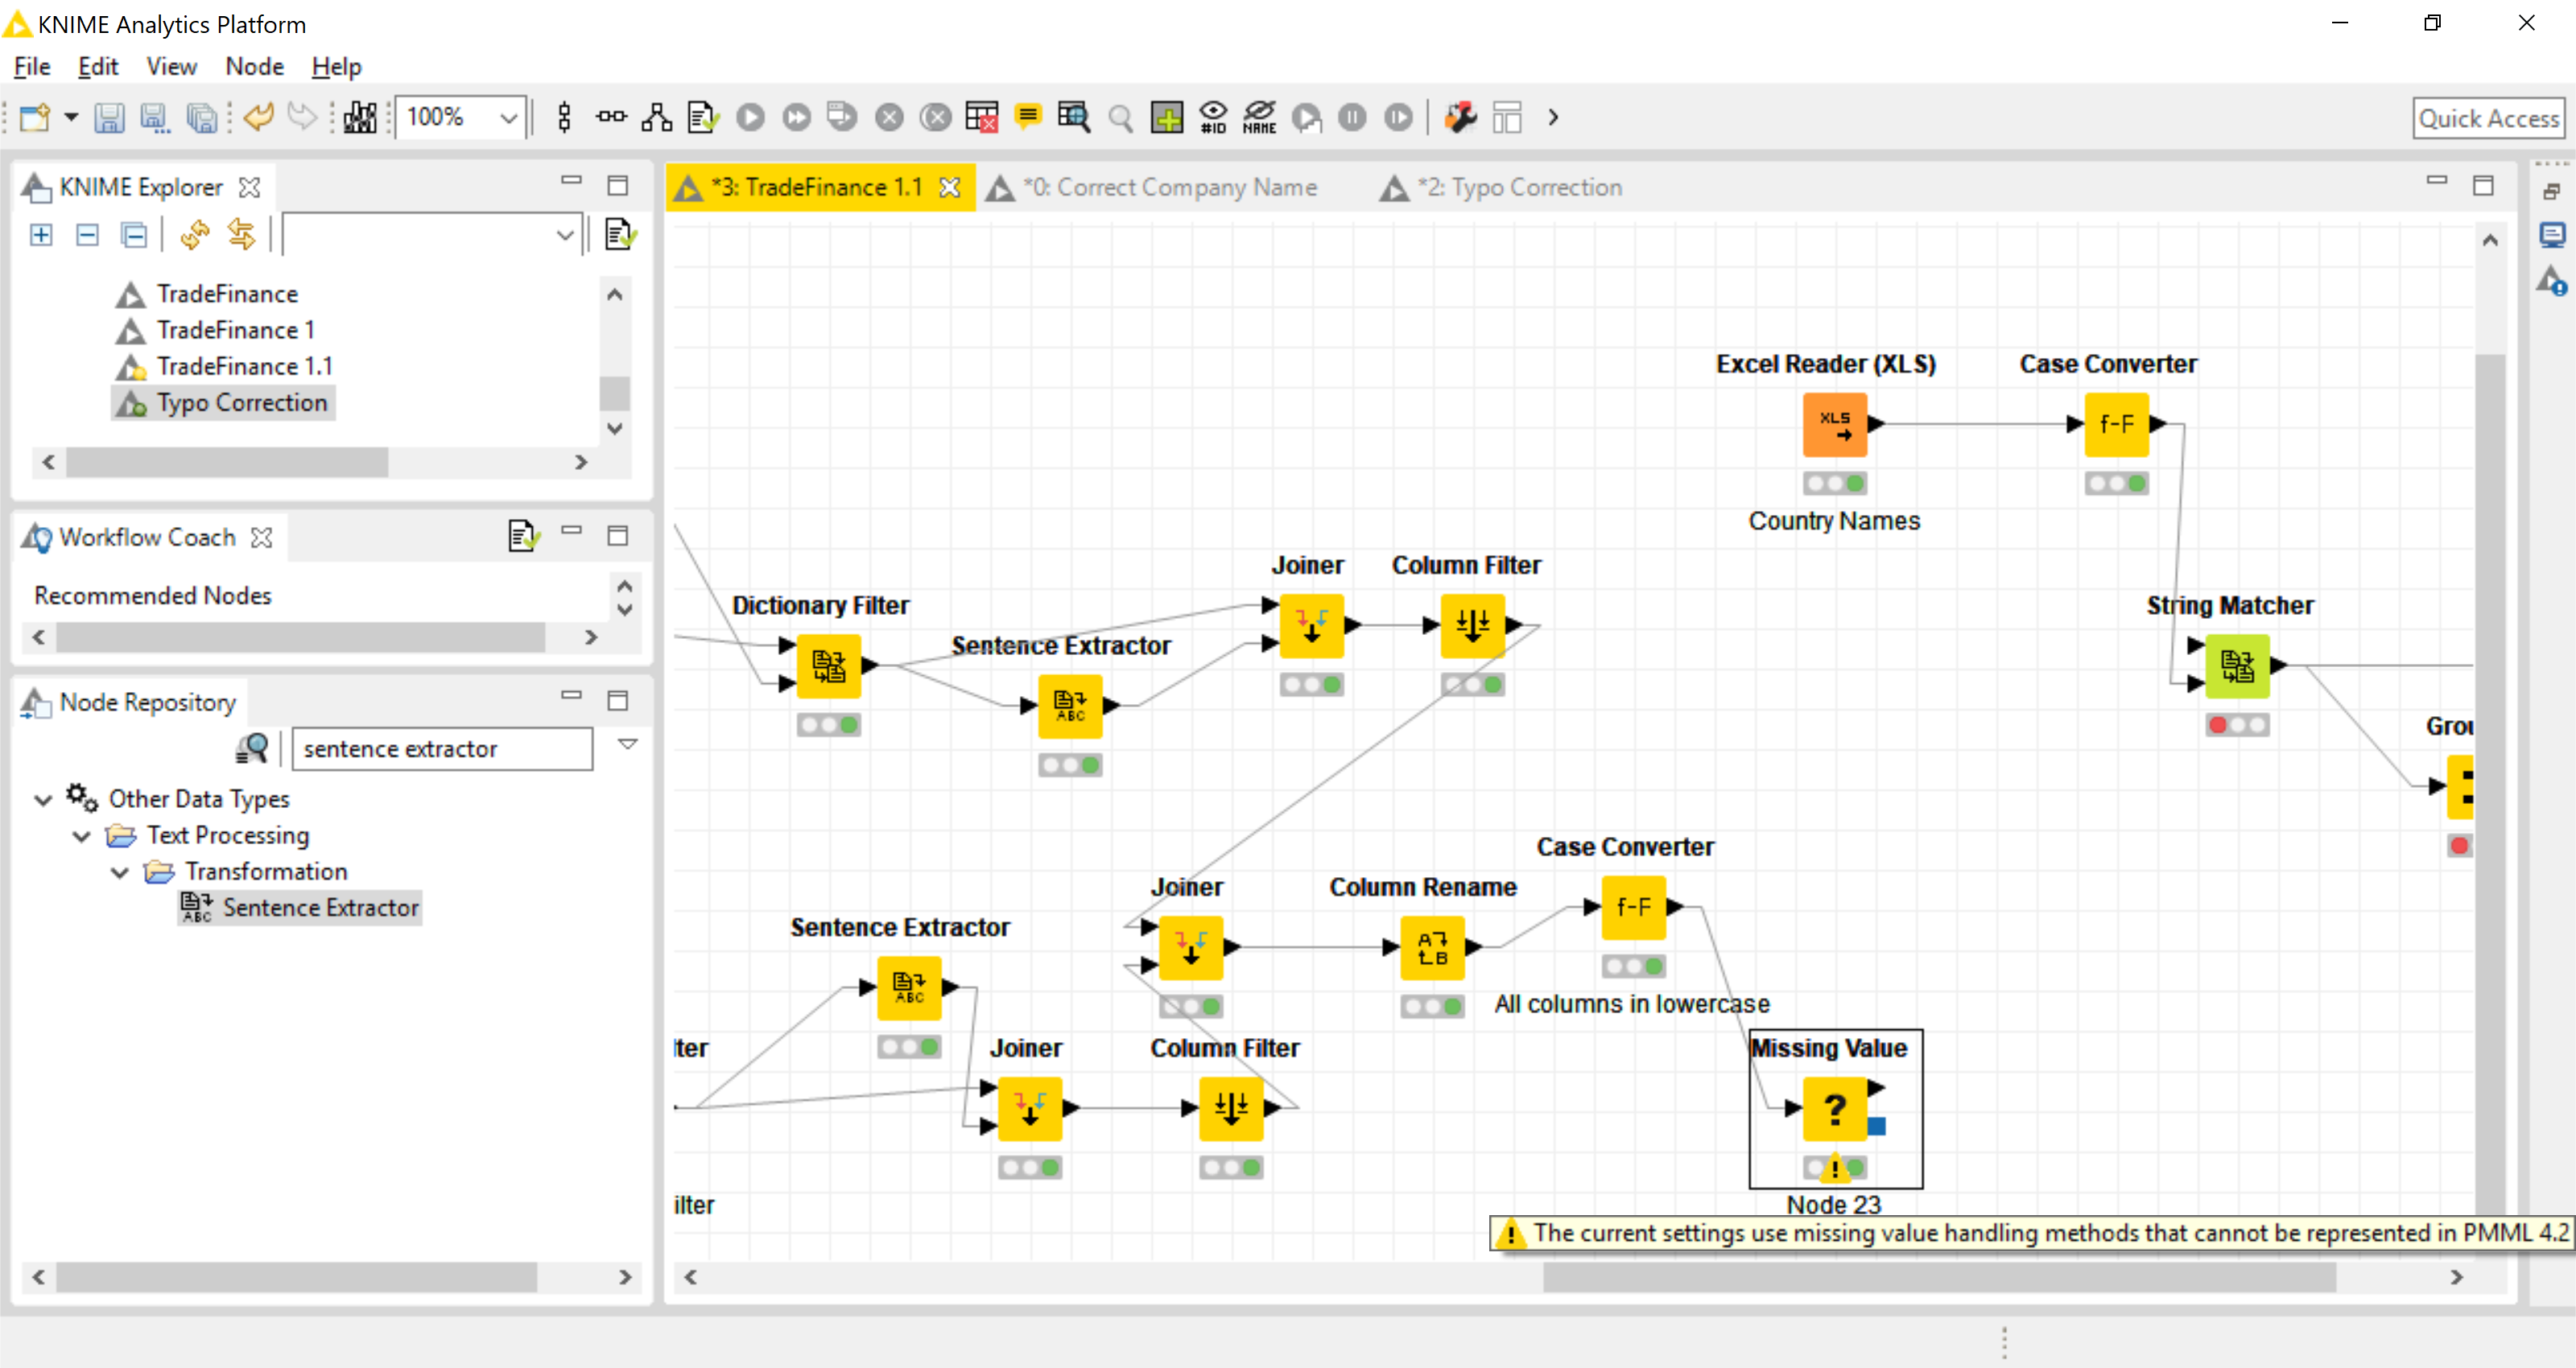Toggle hiding node names with NAME eye icon
This screenshot has width=2576, height=1368.
coord(1259,117)
